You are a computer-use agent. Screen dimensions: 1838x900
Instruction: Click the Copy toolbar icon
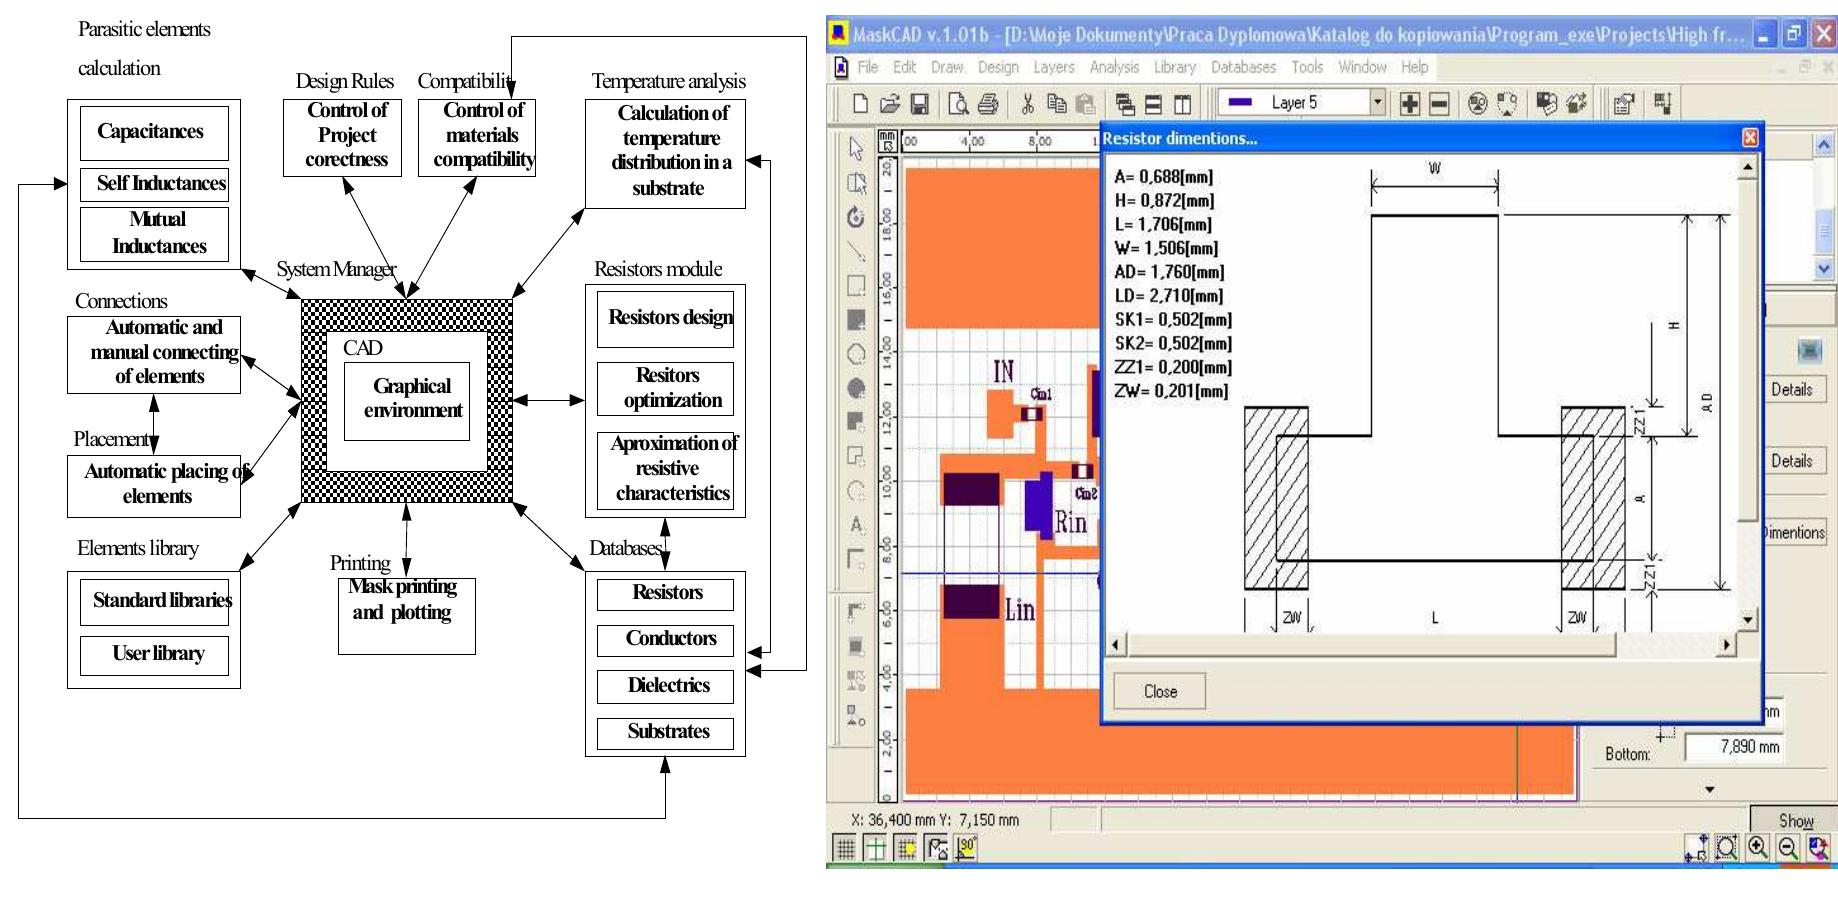coord(1056,104)
